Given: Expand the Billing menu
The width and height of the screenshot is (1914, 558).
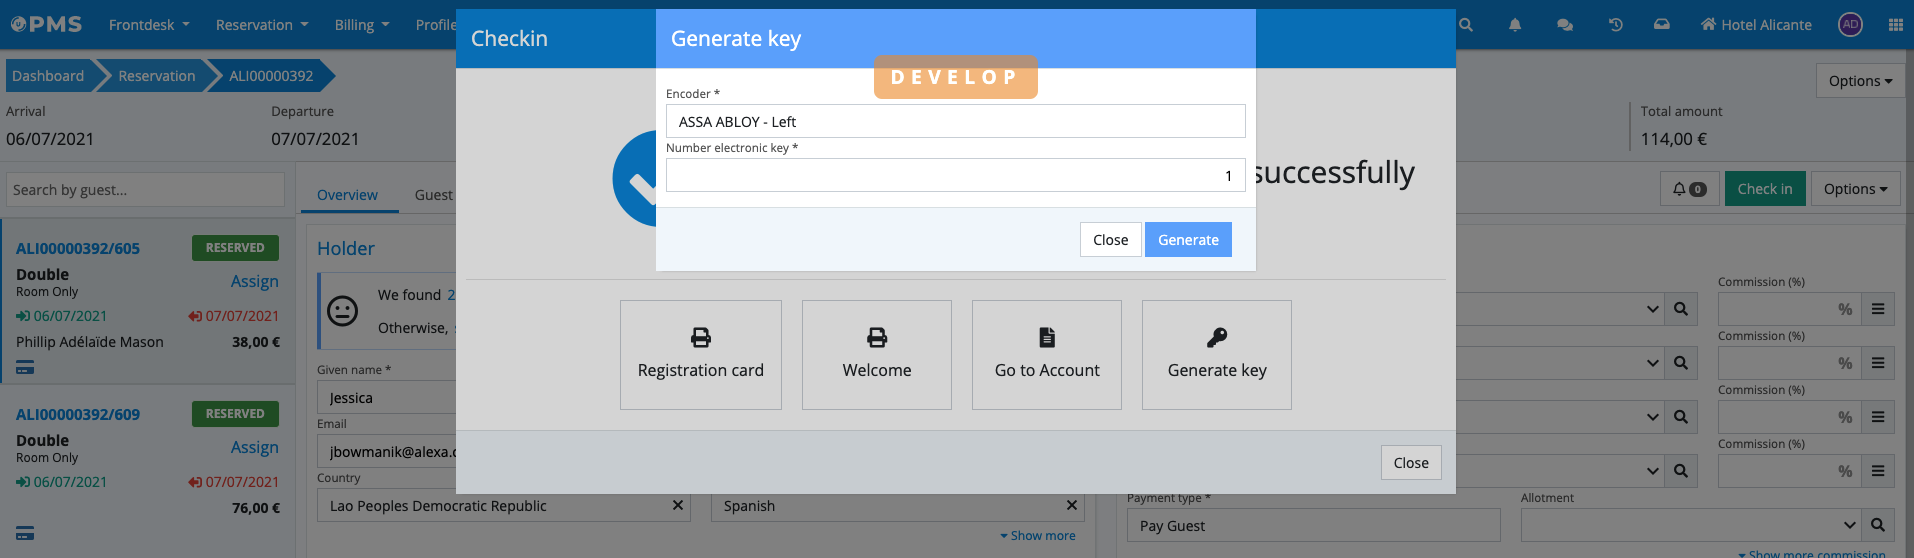Looking at the screenshot, I should tap(361, 25).
